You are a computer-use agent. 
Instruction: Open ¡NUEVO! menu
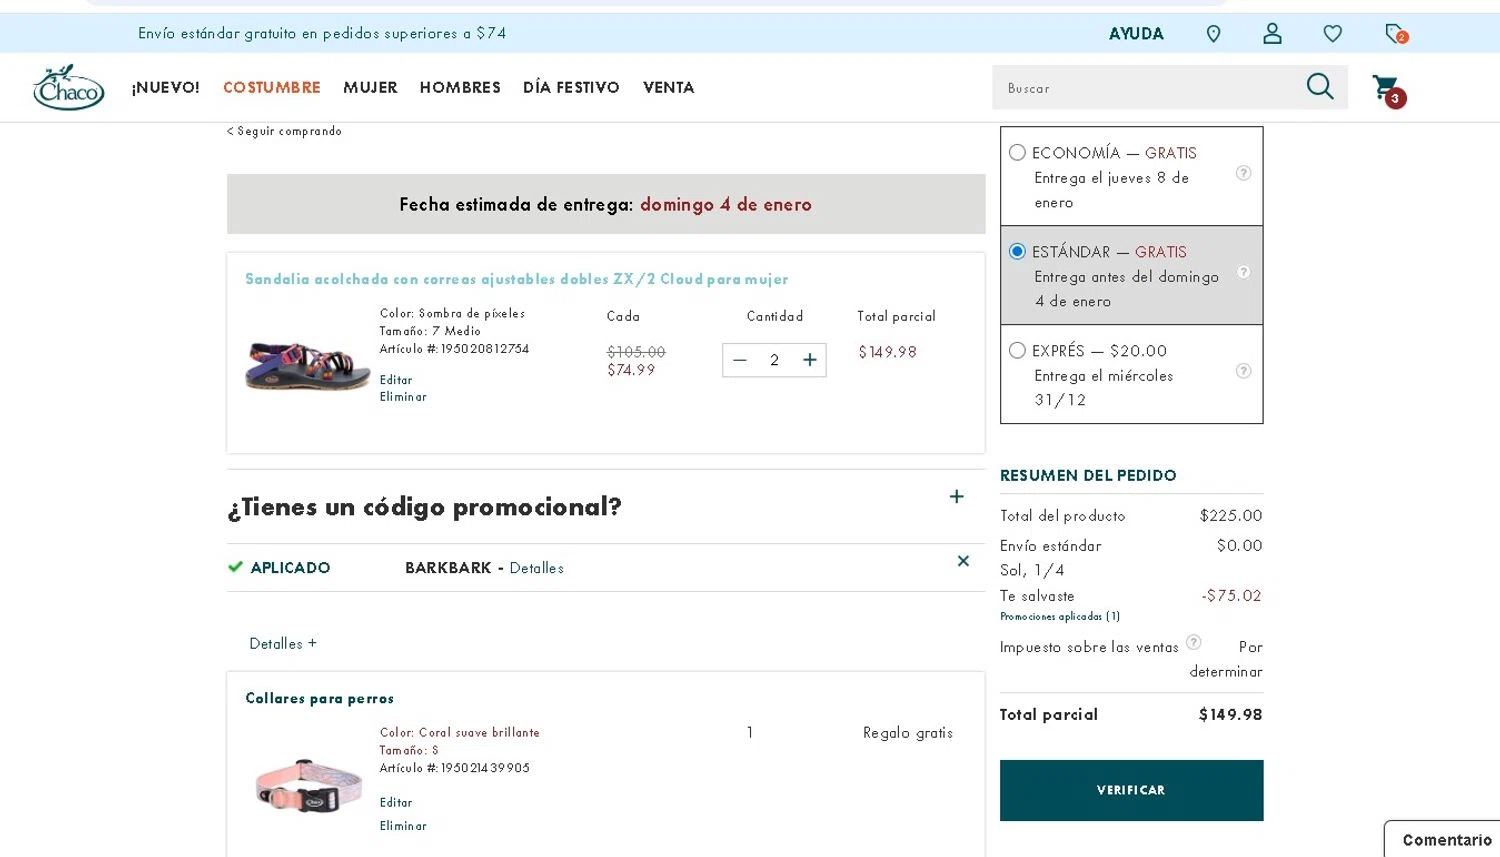tap(166, 88)
